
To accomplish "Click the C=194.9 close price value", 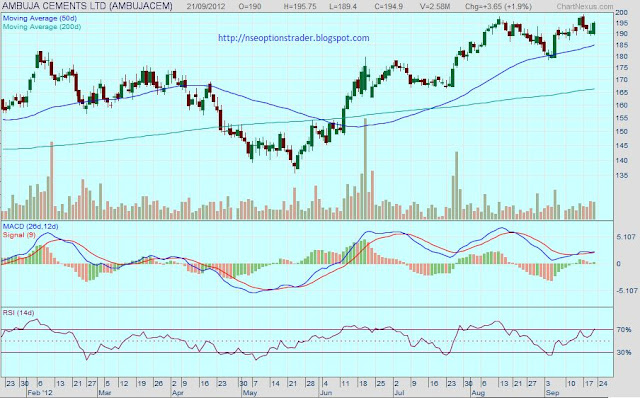I will coord(390,6).
